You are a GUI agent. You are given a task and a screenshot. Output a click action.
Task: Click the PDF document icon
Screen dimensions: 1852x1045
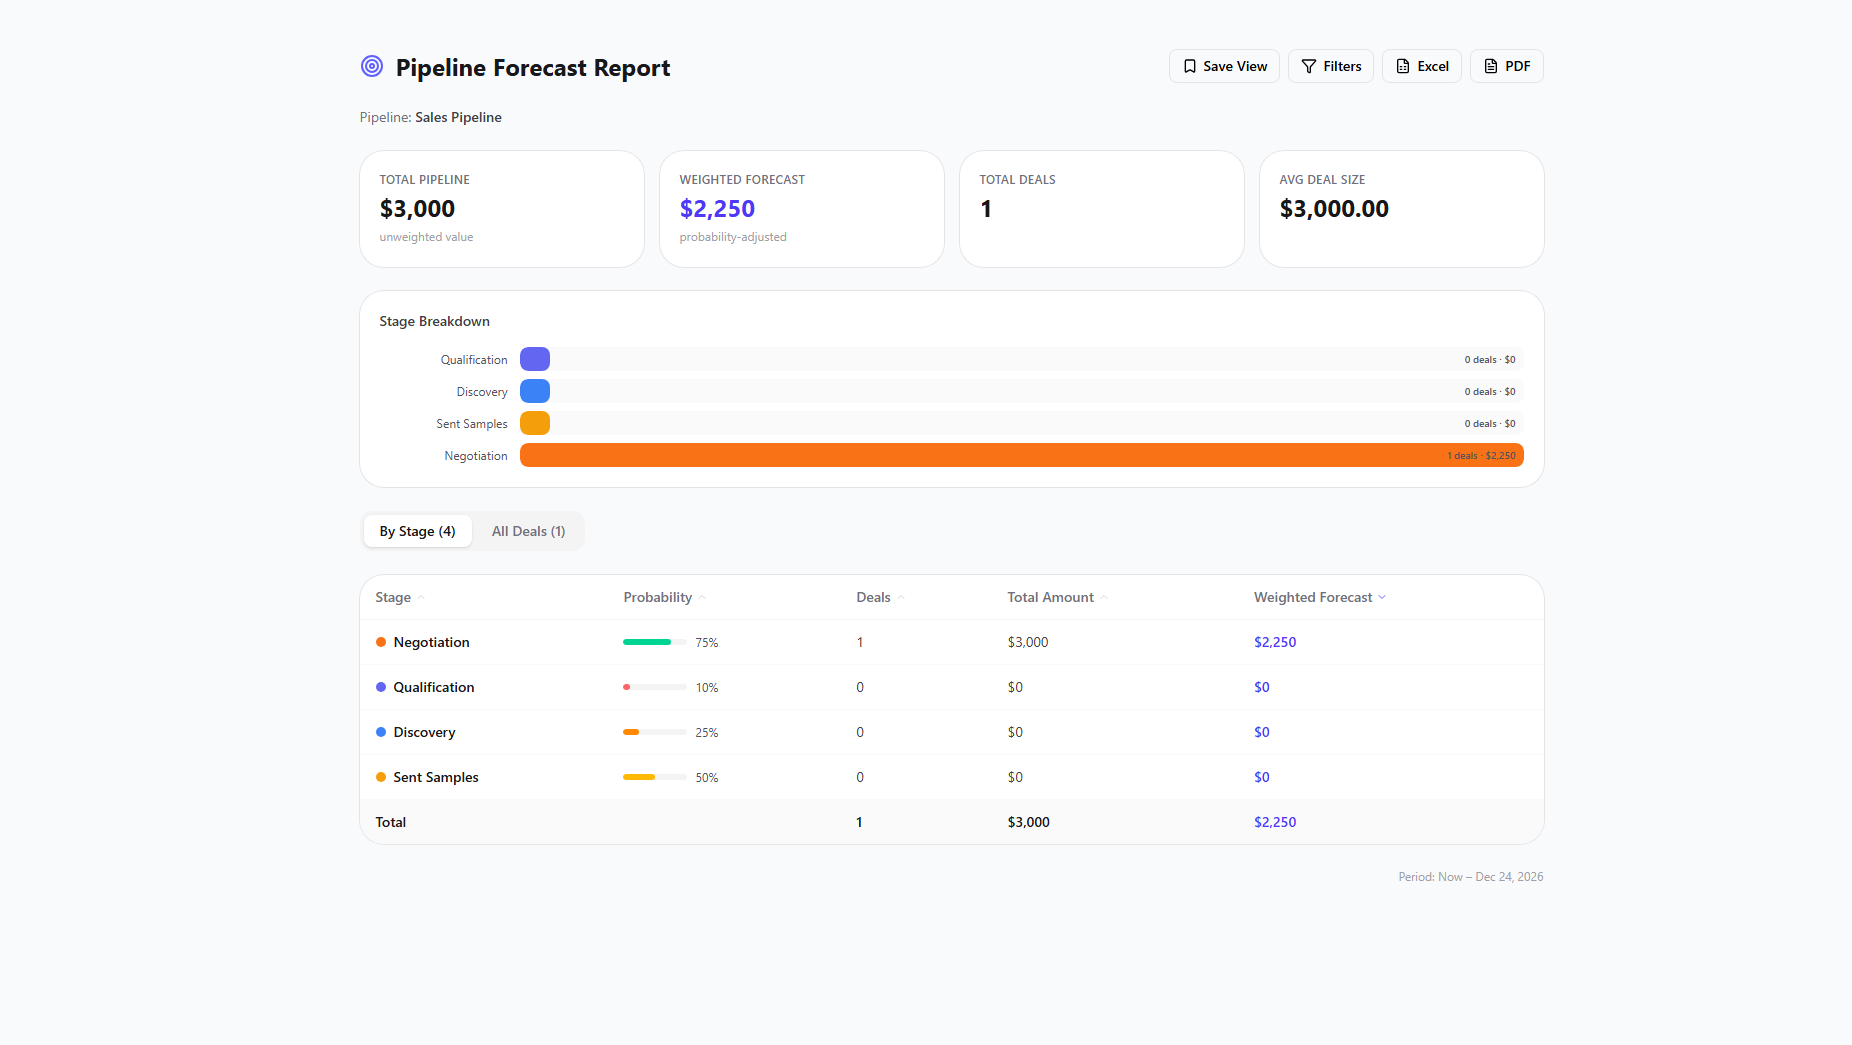point(1491,66)
